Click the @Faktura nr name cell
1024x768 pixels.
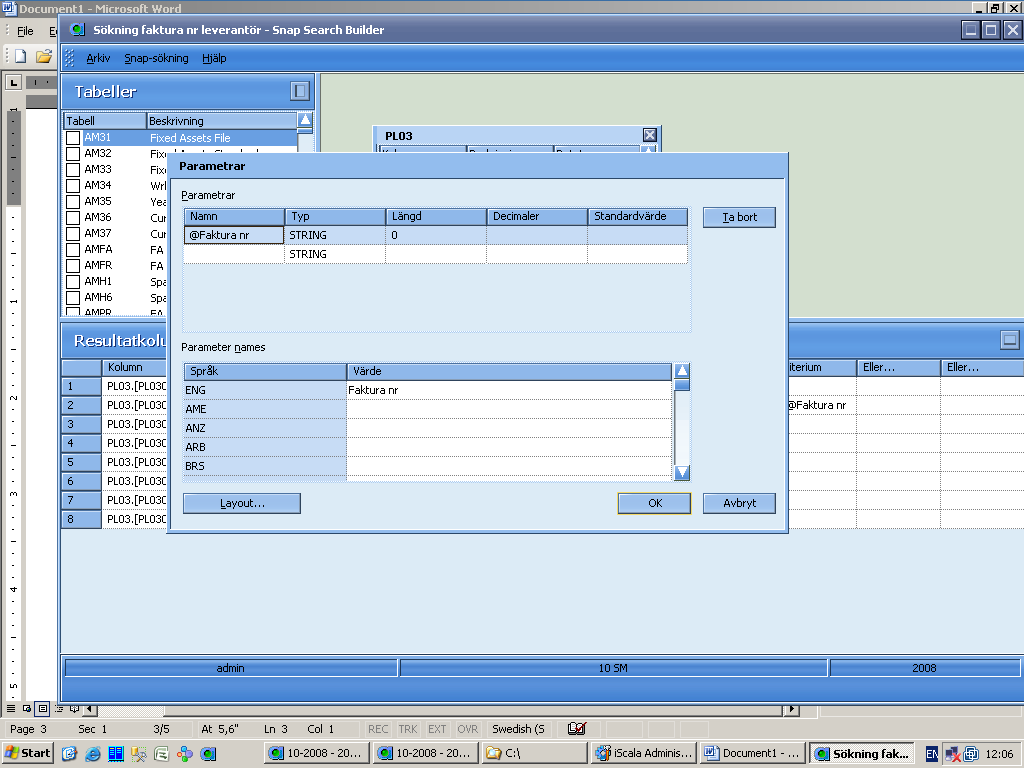[234, 235]
